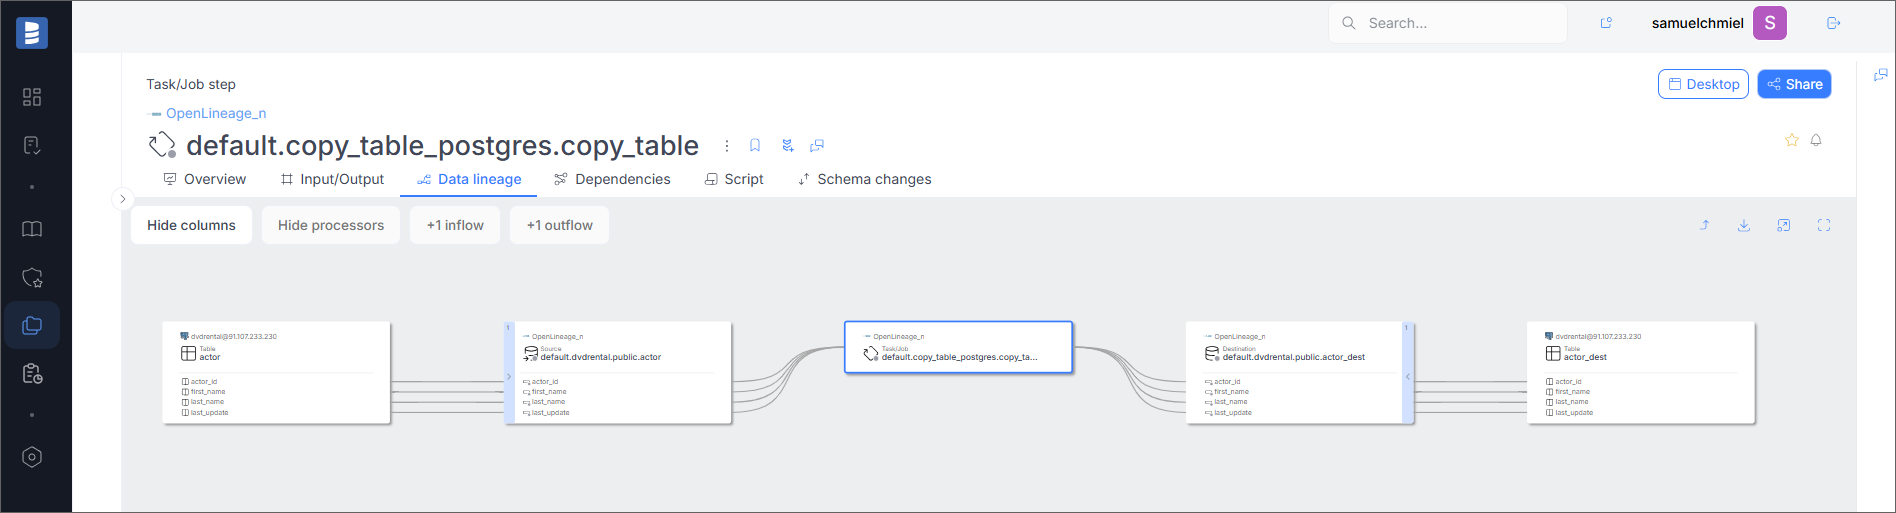This screenshot has height=513, width=1896.
Task: Click the curved-arrow export icon above diagram
Action: [1704, 225]
